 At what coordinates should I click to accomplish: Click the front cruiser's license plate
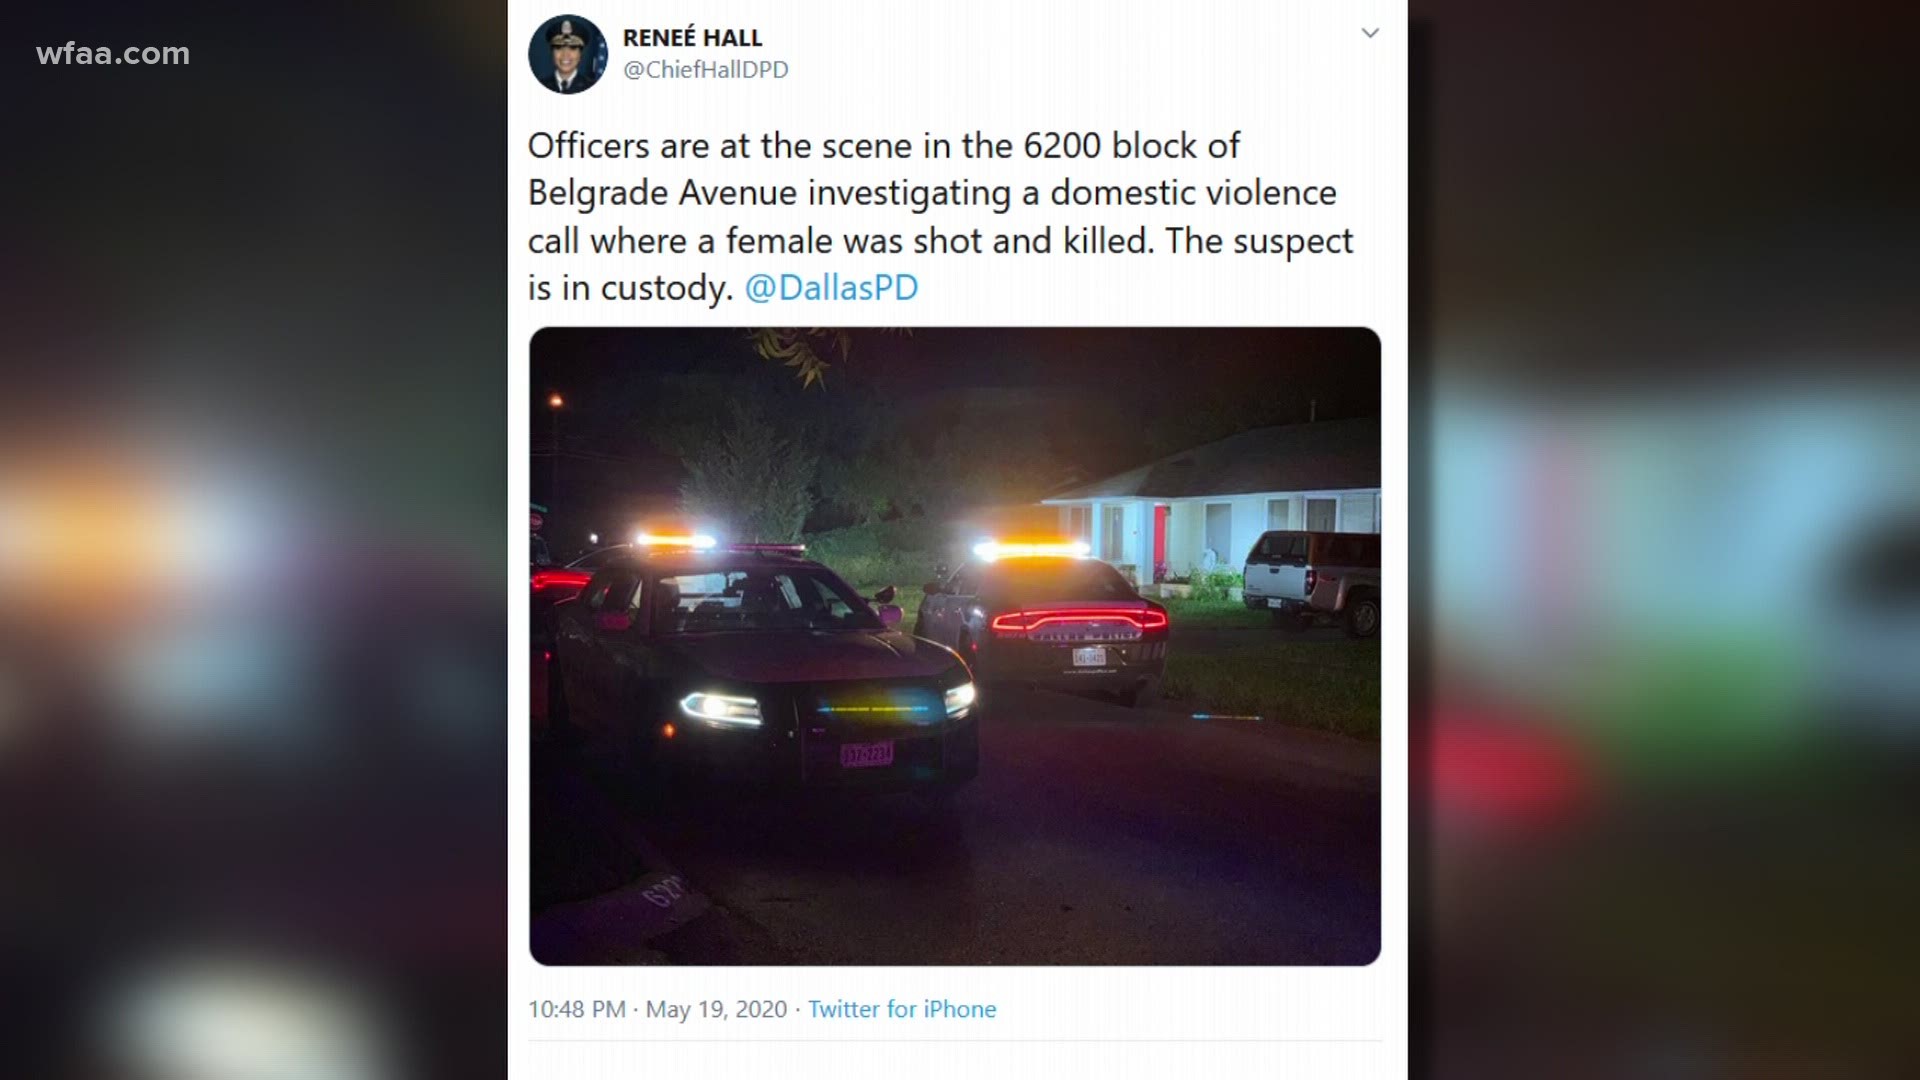866,753
